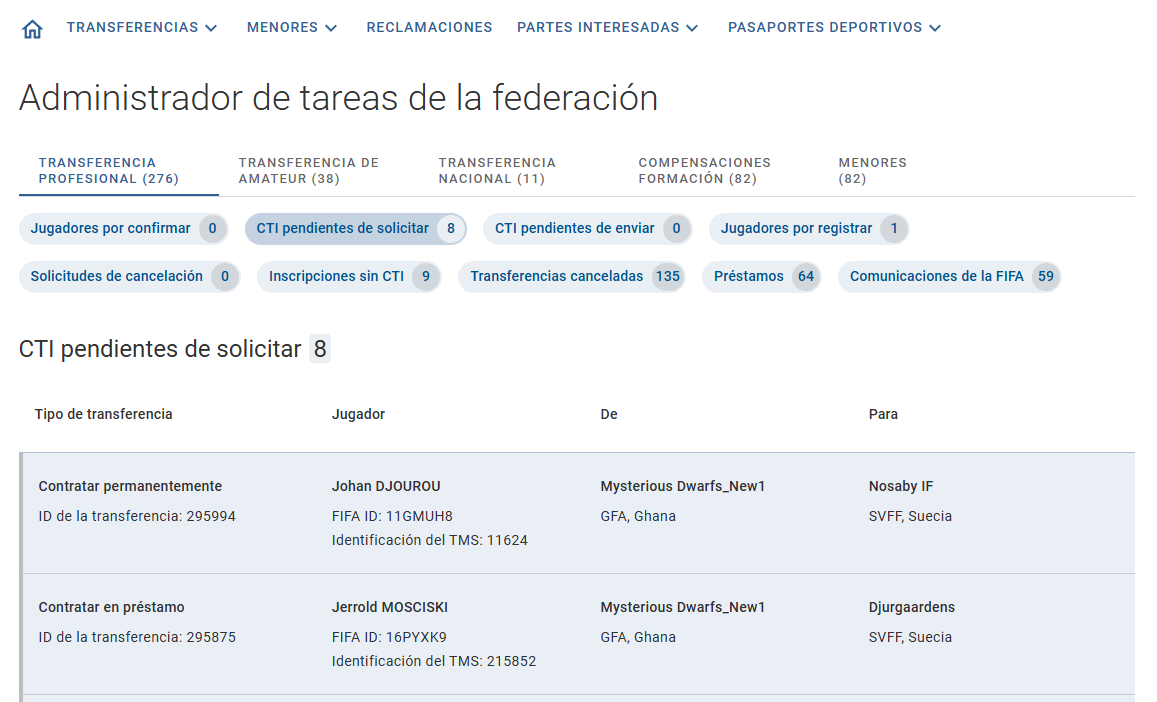The image size is (1157, 702).
Task: Go to the home page icon
Action: click(32, 29)
